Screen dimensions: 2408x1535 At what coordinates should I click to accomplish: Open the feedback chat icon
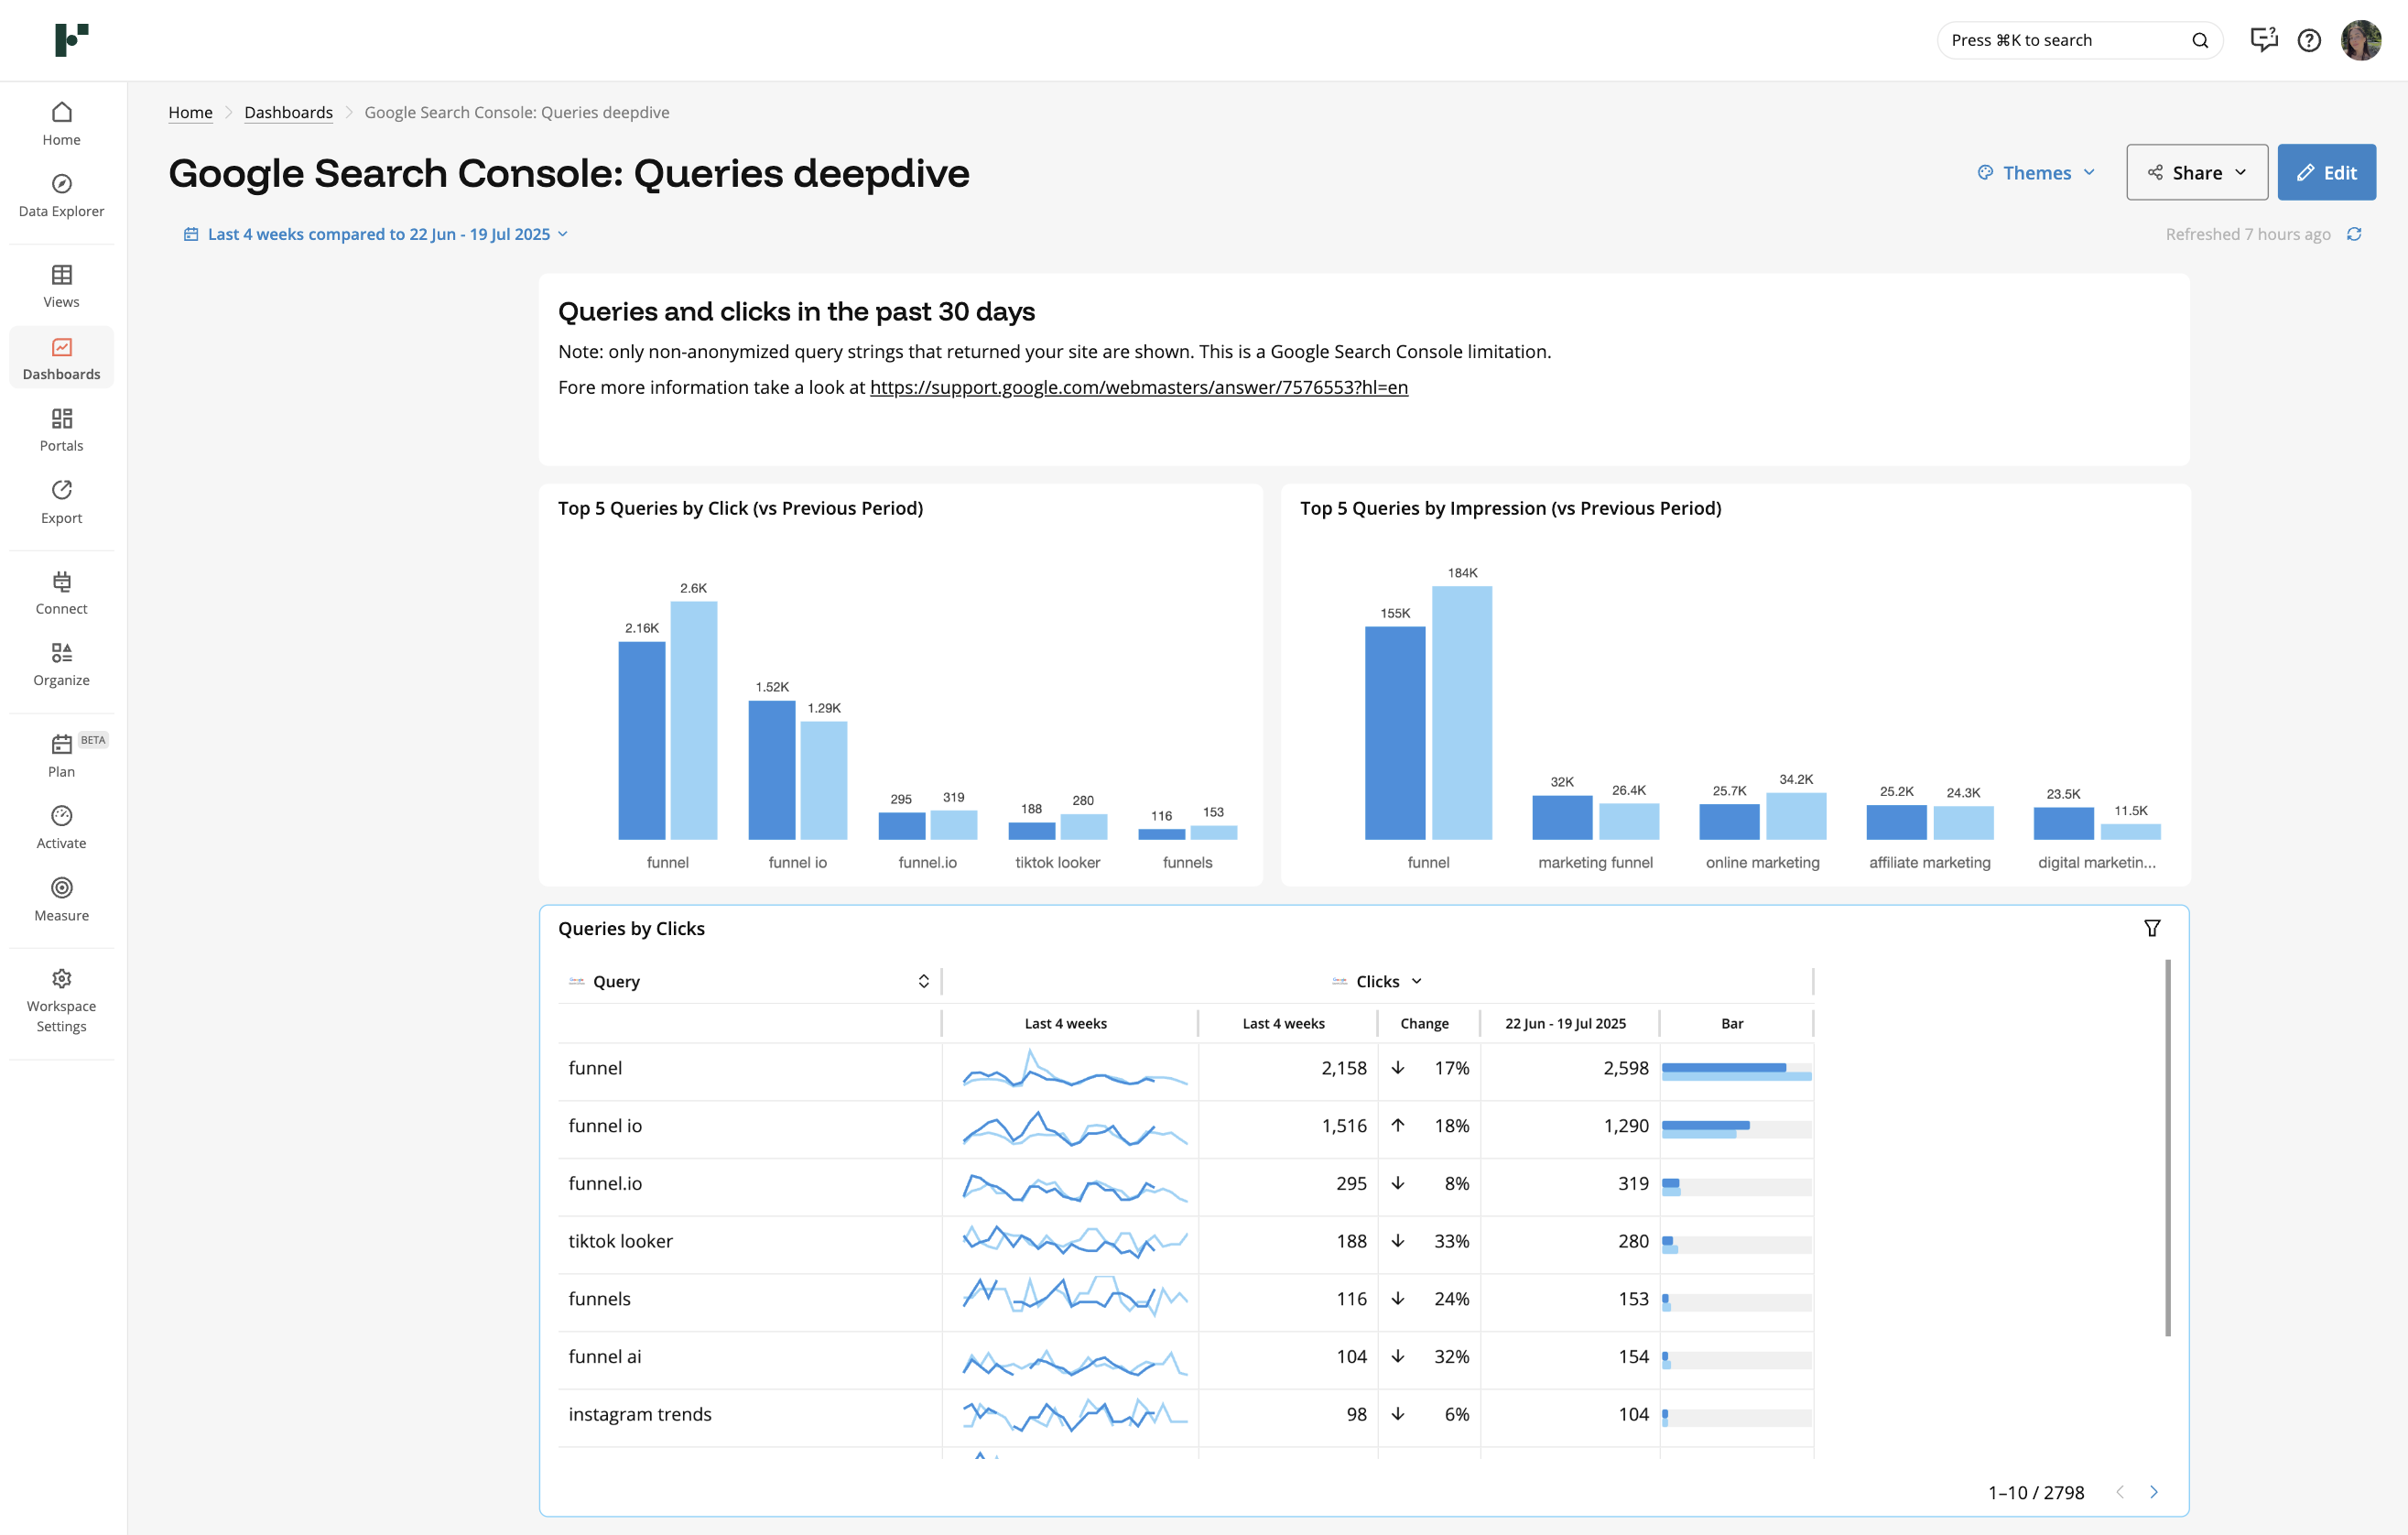pos(2263,40)
